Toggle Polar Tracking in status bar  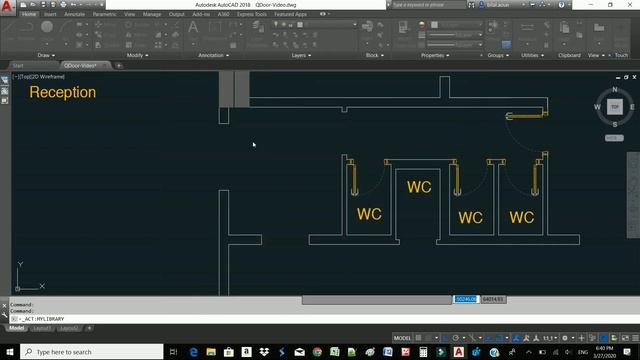(x=456, y=338)
